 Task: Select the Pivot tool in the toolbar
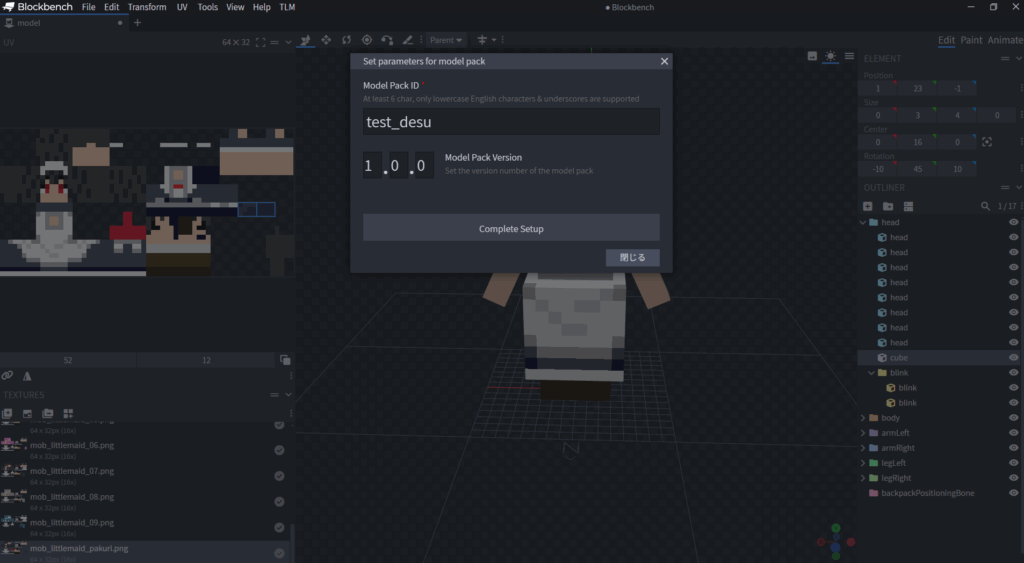(x=367, y=40)
